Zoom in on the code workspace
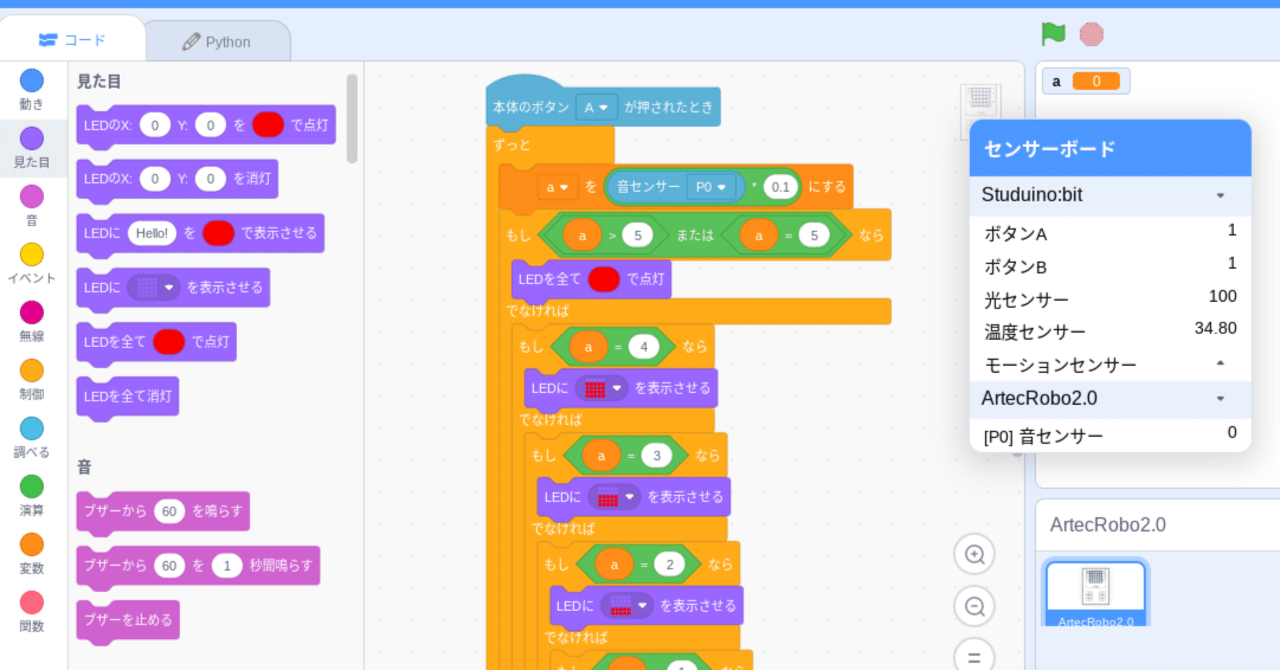 pos(974,554)
